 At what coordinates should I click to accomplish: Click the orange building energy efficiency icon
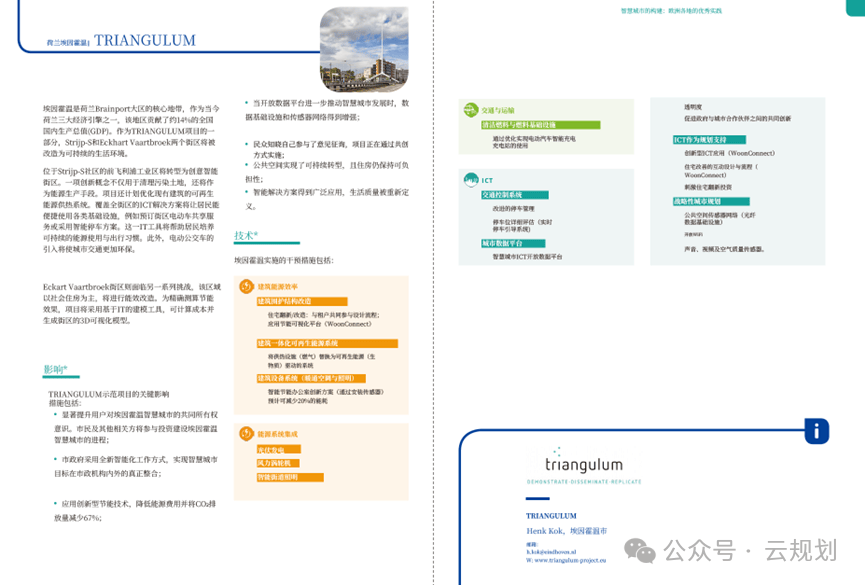[247, 286]
